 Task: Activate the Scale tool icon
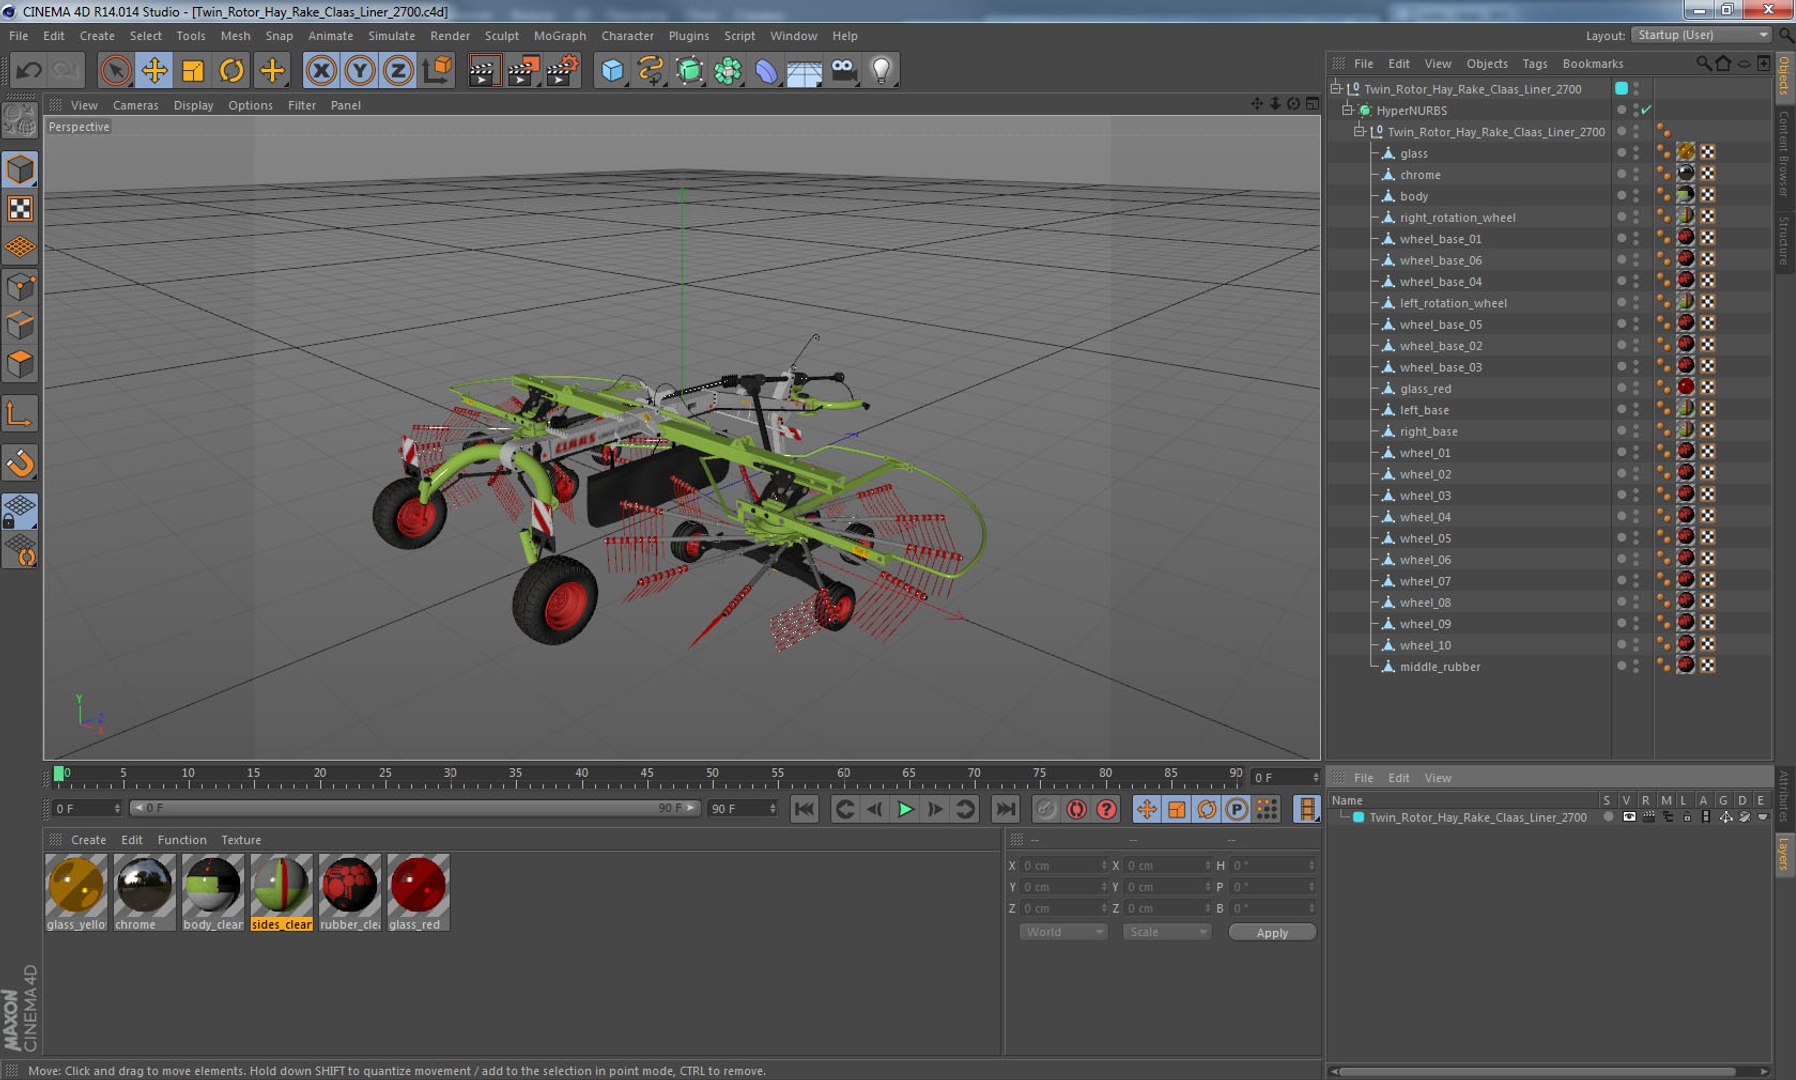pyautogui.click(x=193, y=70)
